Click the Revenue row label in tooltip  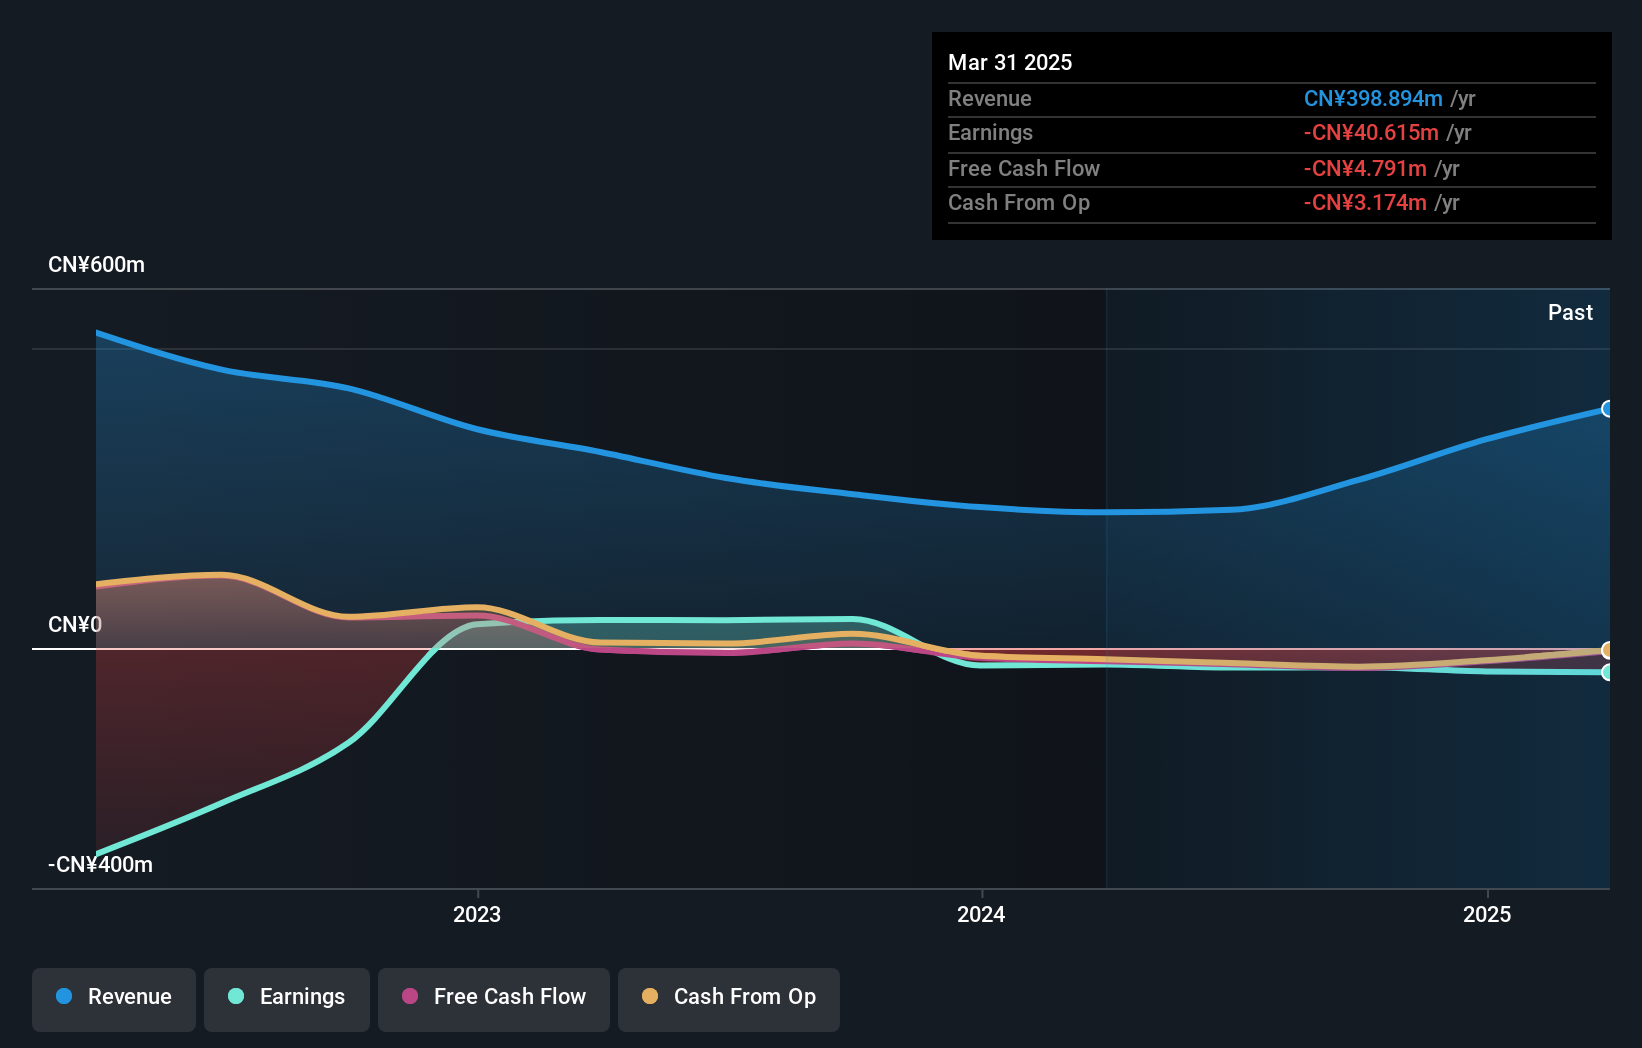990,99
